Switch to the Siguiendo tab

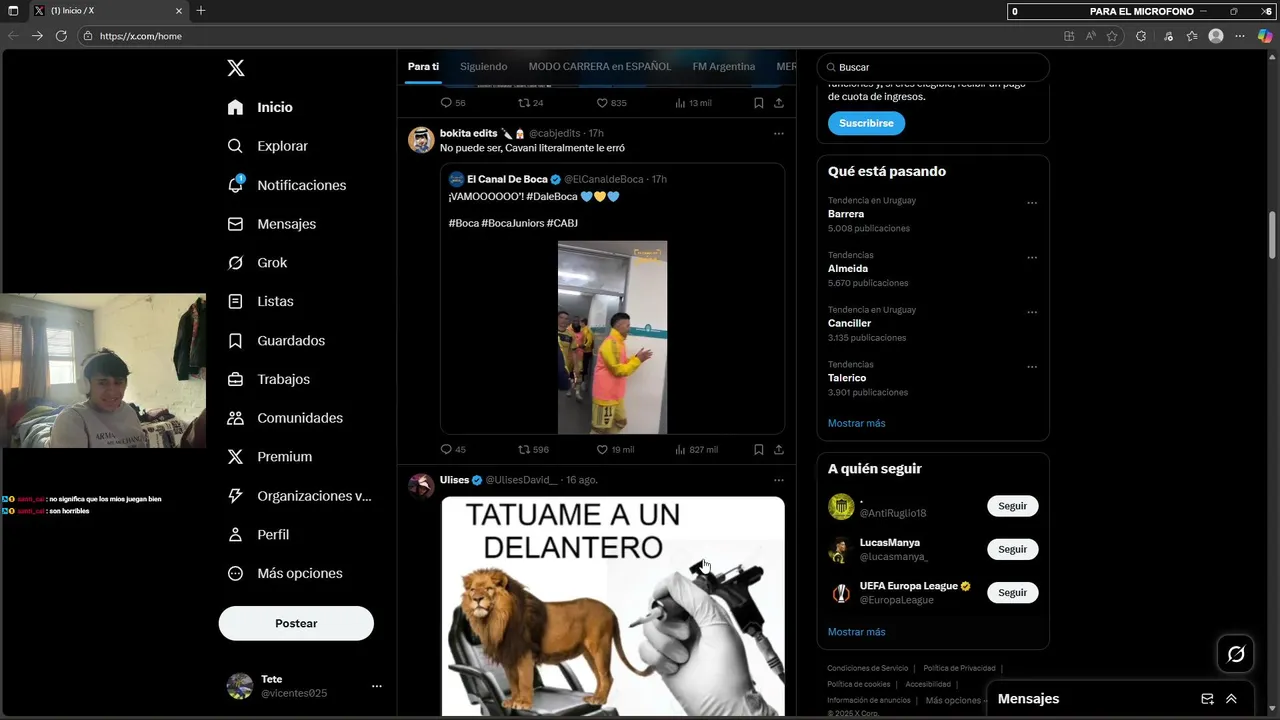tap(484, 67)
